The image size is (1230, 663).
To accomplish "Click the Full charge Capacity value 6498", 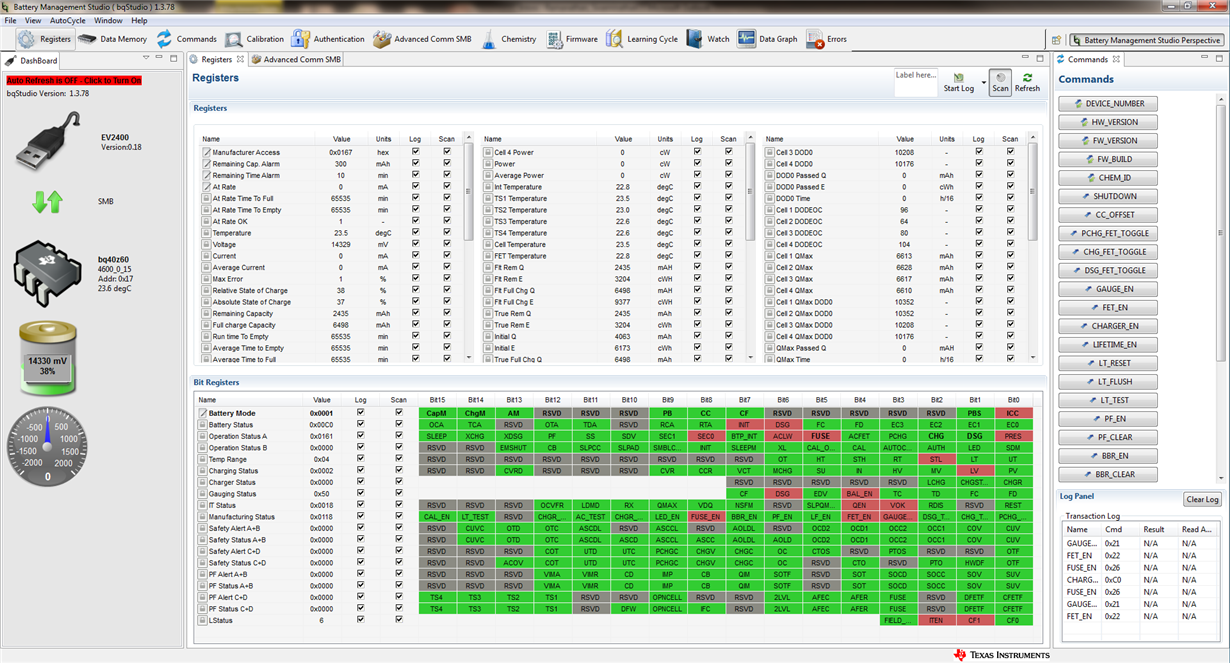I will [341, 325].
